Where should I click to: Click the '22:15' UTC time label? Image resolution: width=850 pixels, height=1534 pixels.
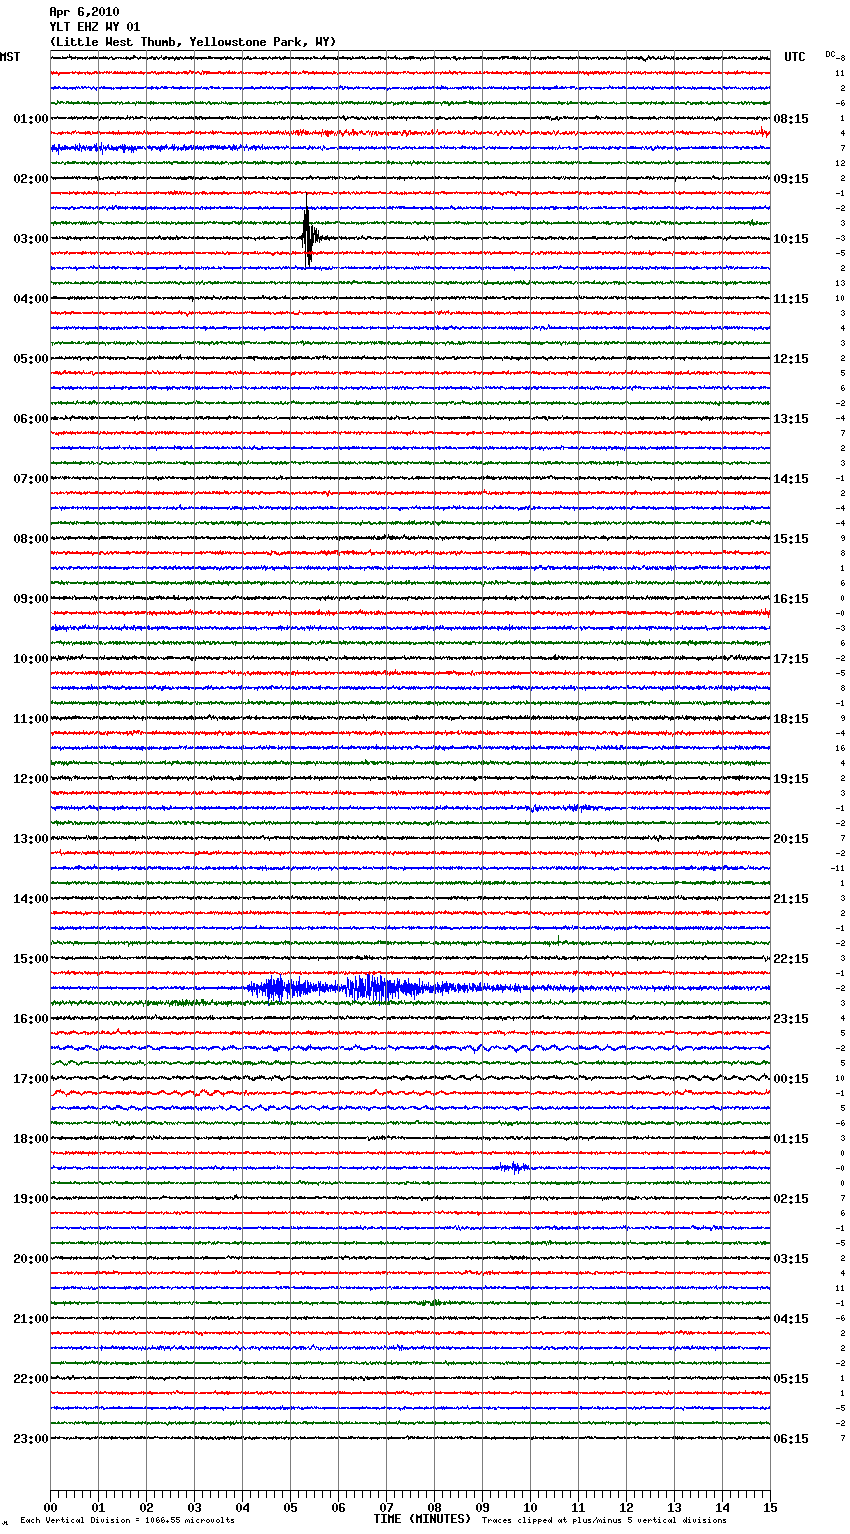791,959
